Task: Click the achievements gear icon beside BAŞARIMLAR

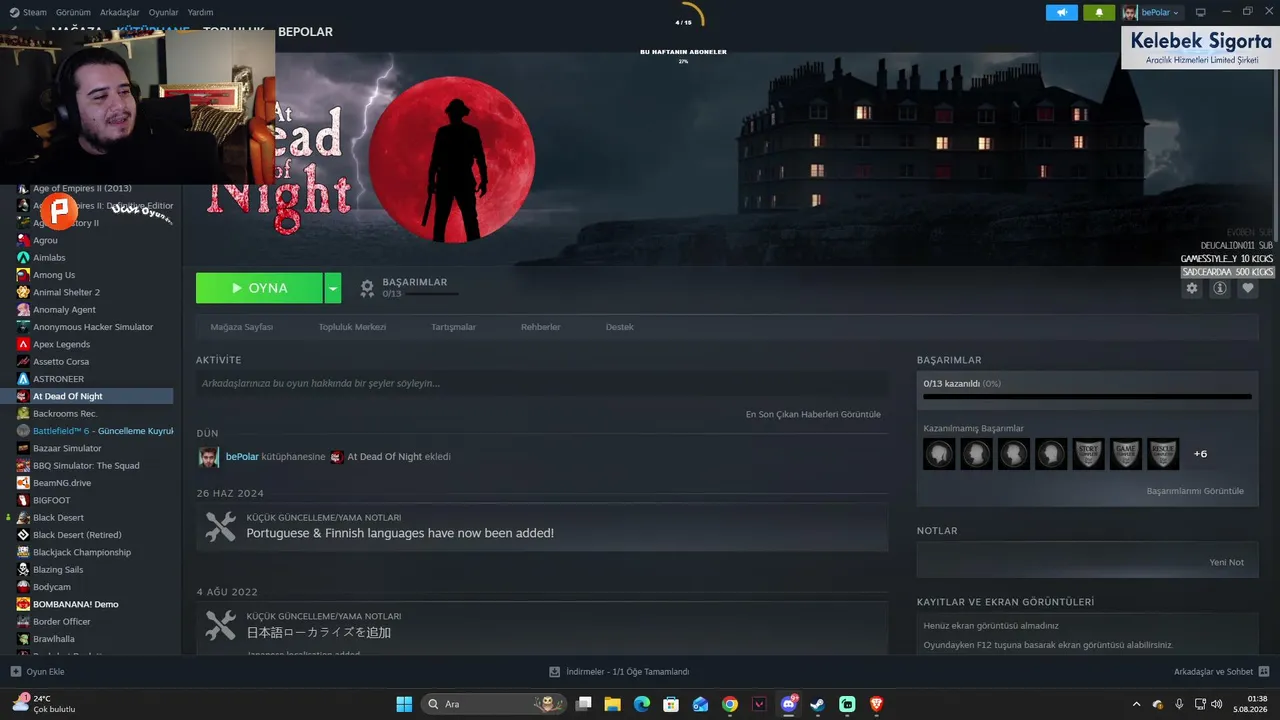Action: pyautogui.click(x=367, y=288)
